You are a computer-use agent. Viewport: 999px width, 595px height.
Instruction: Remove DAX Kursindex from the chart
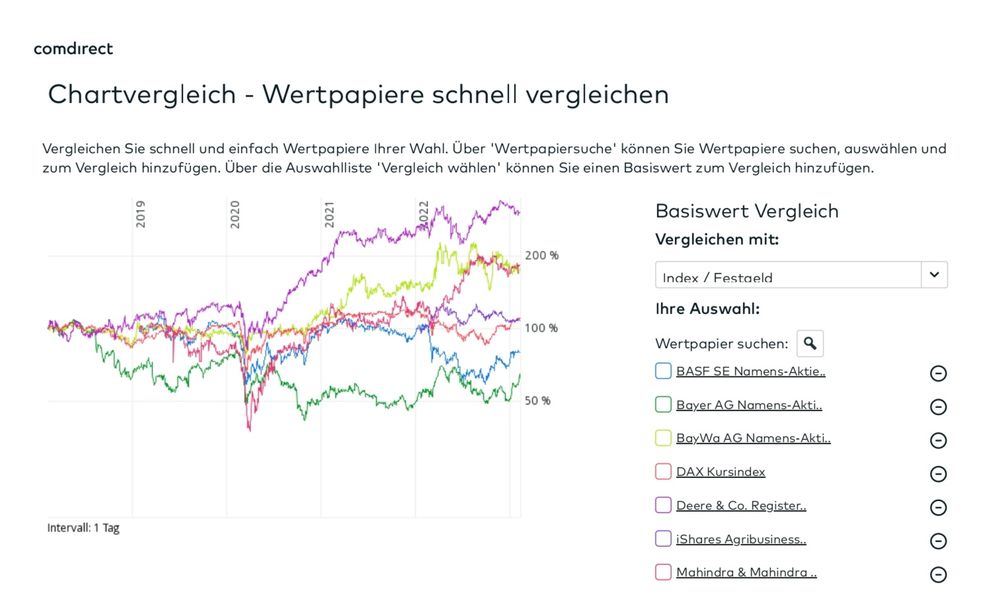pos(938,473)
